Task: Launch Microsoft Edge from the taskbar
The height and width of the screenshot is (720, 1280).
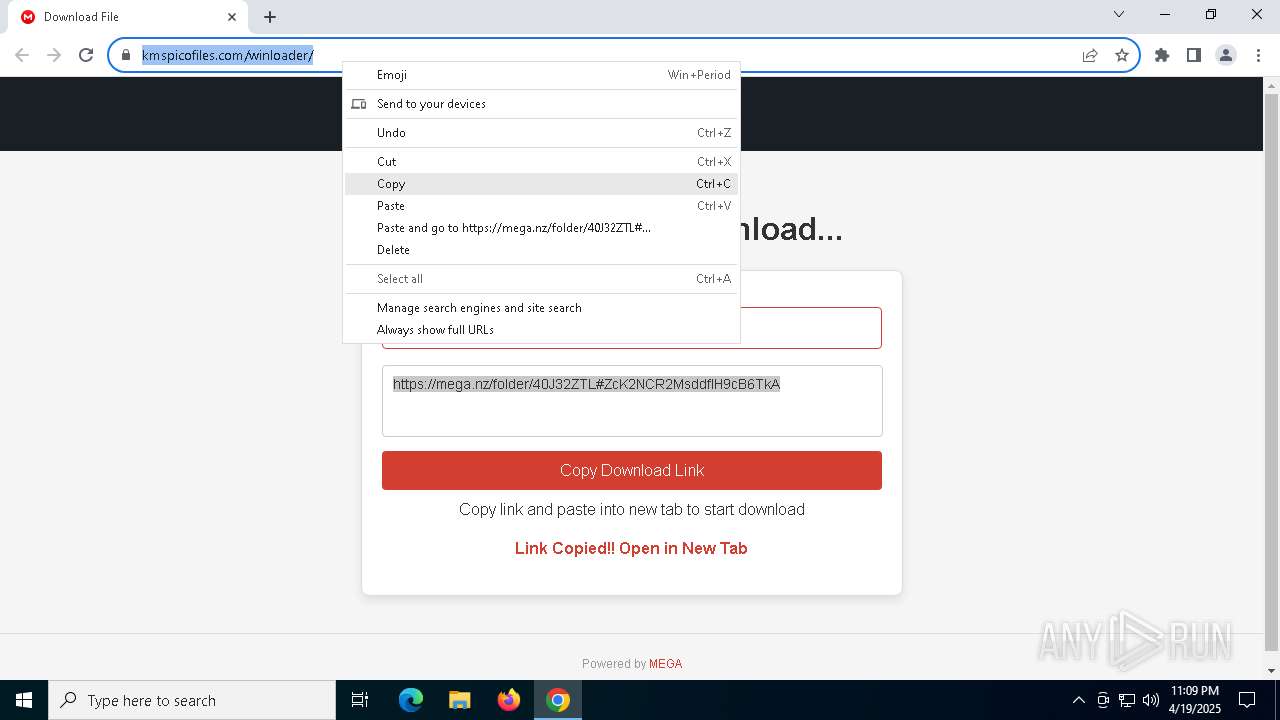Action: pos(411,700)
